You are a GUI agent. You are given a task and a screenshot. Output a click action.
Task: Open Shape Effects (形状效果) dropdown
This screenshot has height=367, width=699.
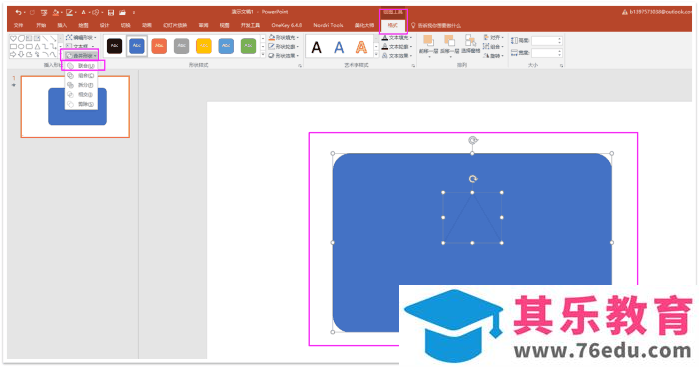coord(284,56)
